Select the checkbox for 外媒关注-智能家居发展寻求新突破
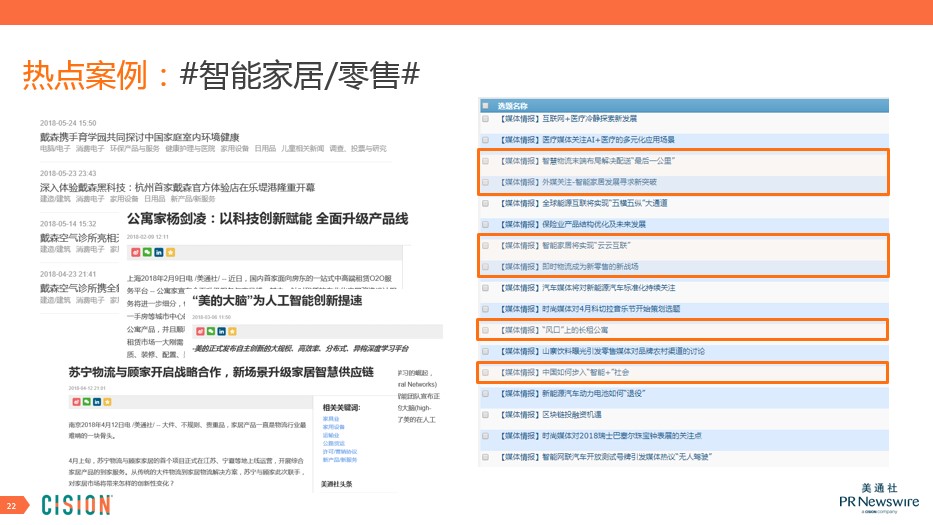 pyautogui.click(x=486, y=182)
